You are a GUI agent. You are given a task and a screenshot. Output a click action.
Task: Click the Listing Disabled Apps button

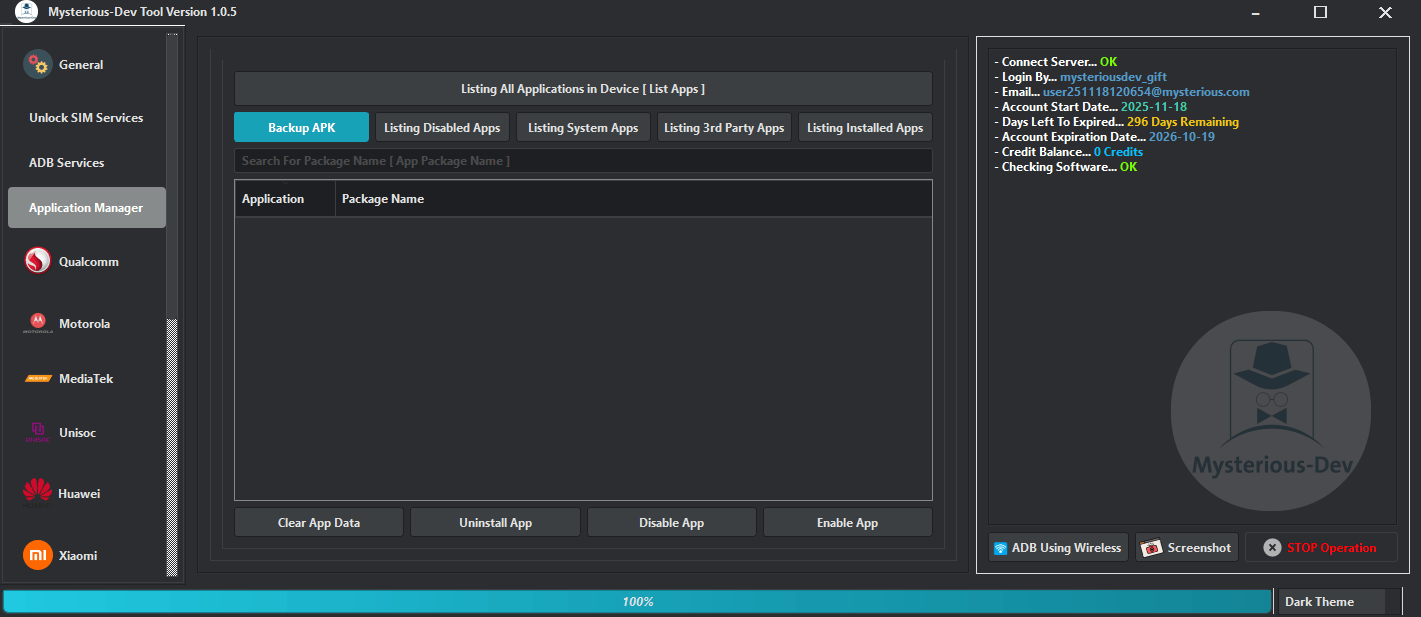click(x=442, y=127)
